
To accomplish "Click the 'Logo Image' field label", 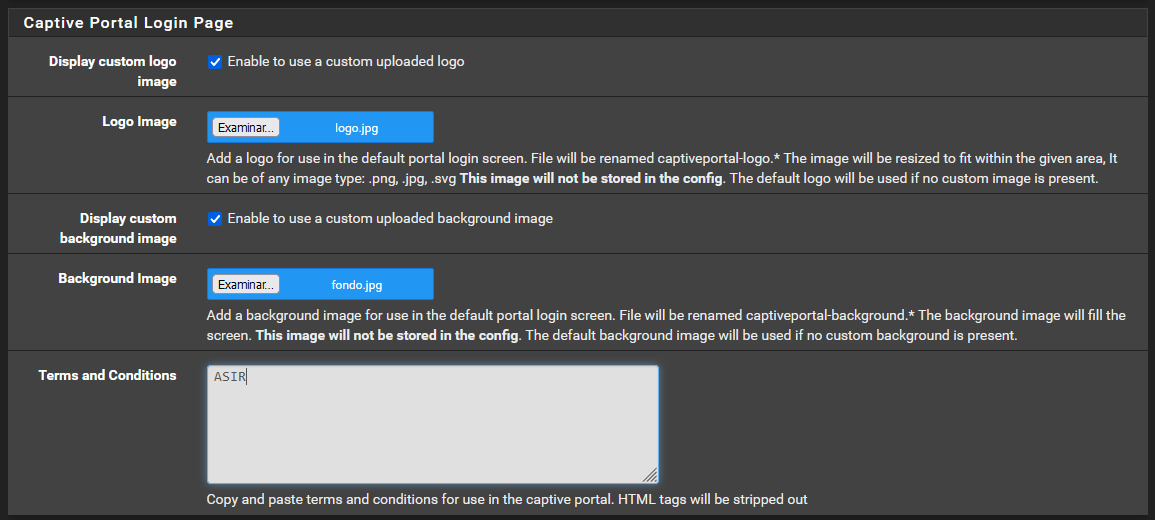I will coord(139,122).
